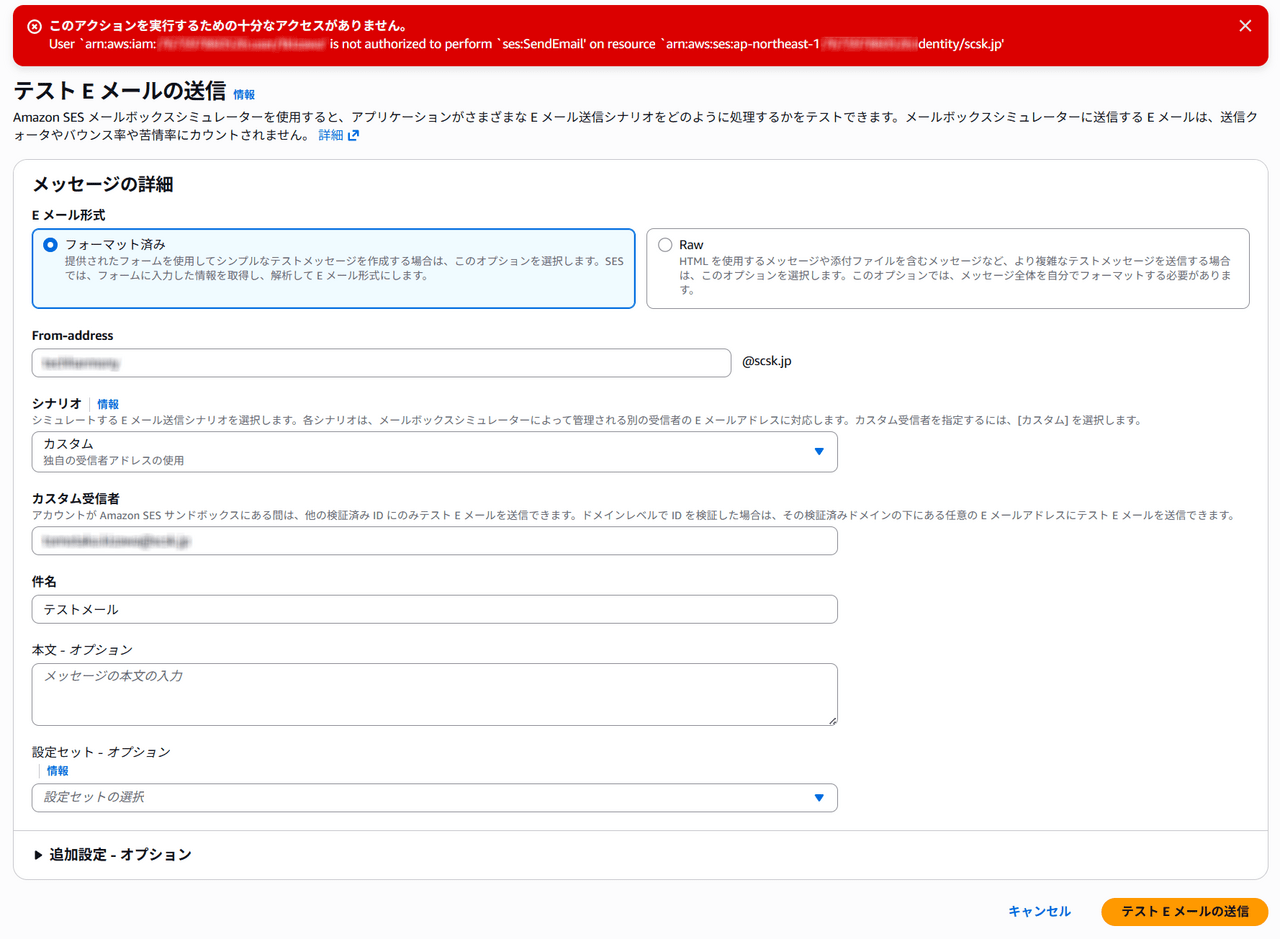Viewport: 1280px width, 939px height.
Task: Click the 本文 message body text area
Action: pos(434,694)
